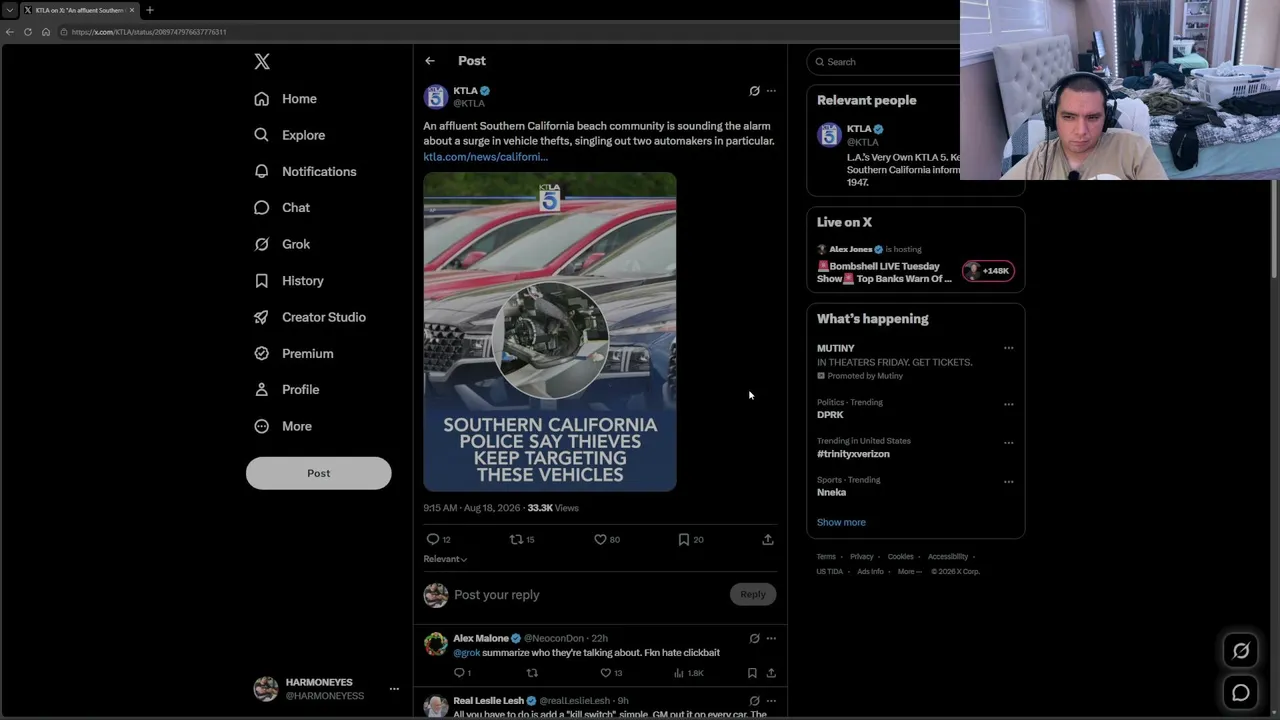Open the floating Grok button
1280x720 pixels.
1241,651
